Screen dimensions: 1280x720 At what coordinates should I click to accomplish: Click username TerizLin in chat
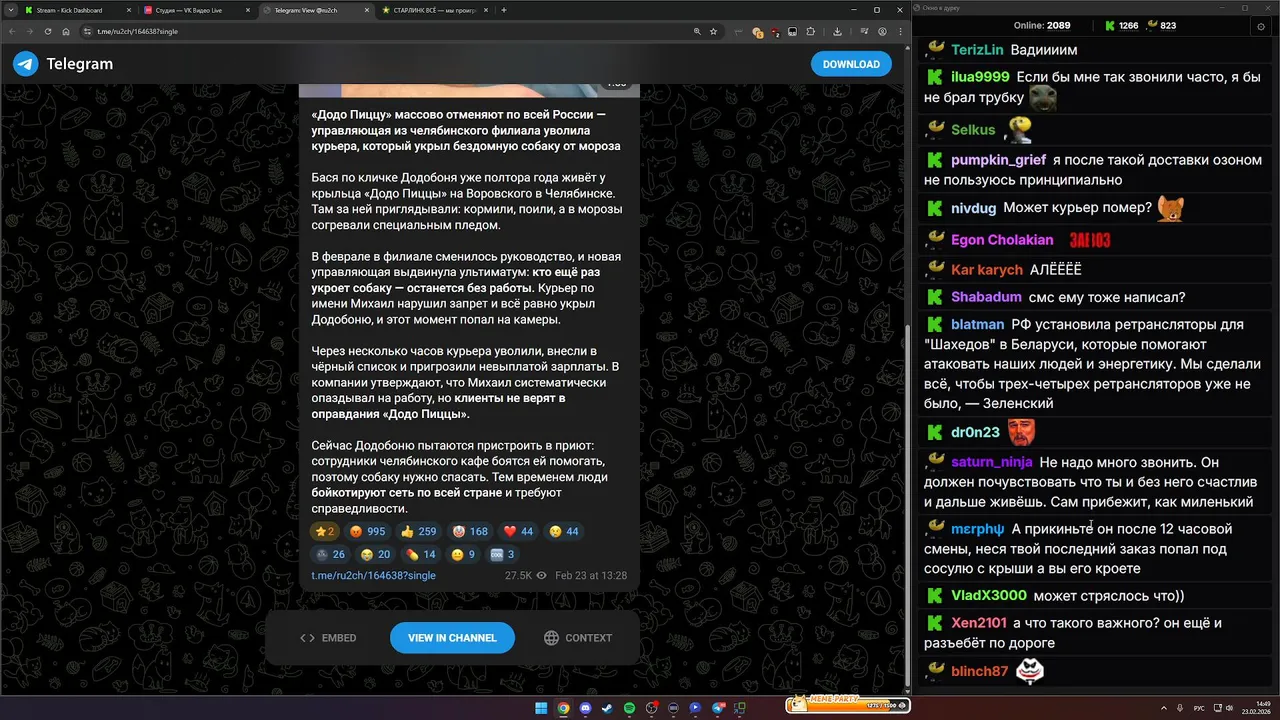coord(977,50)
